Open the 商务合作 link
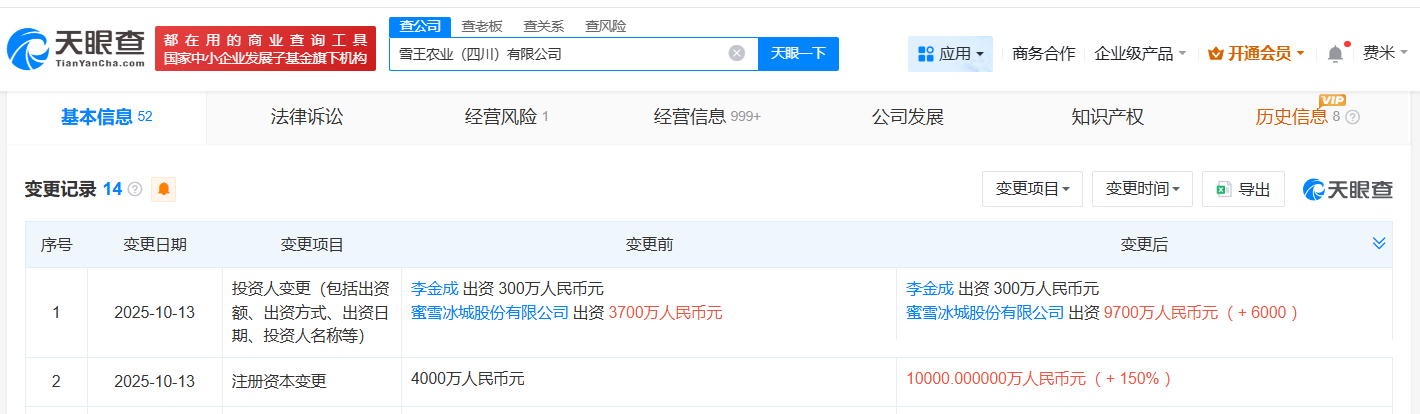The width and height of the screenshot is (1420, 414). coord(1044,54)
